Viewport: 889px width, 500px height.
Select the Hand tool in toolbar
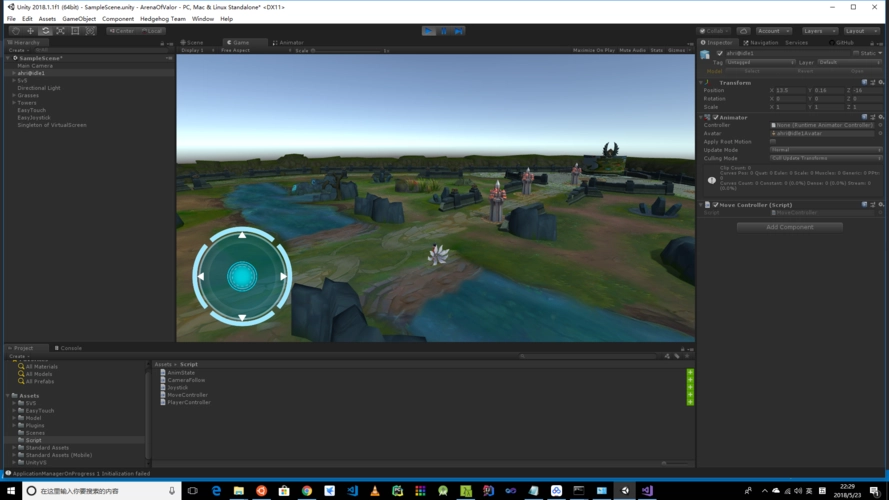[x=16, y=31]
